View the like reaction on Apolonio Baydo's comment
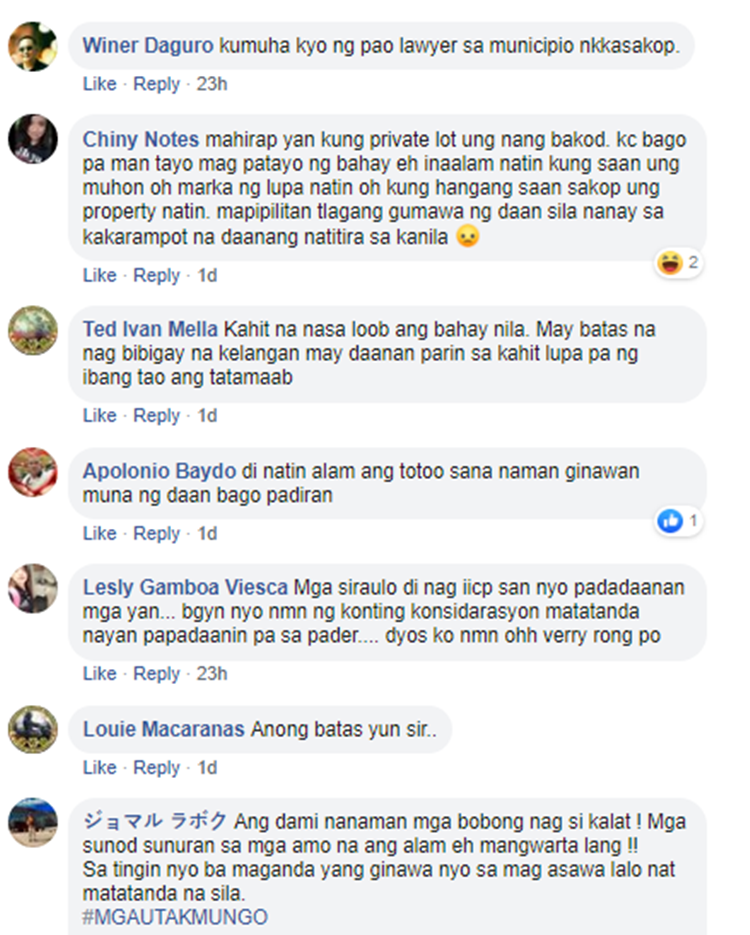The height and width of the screenshot is (935, 750). click(678, 521)
